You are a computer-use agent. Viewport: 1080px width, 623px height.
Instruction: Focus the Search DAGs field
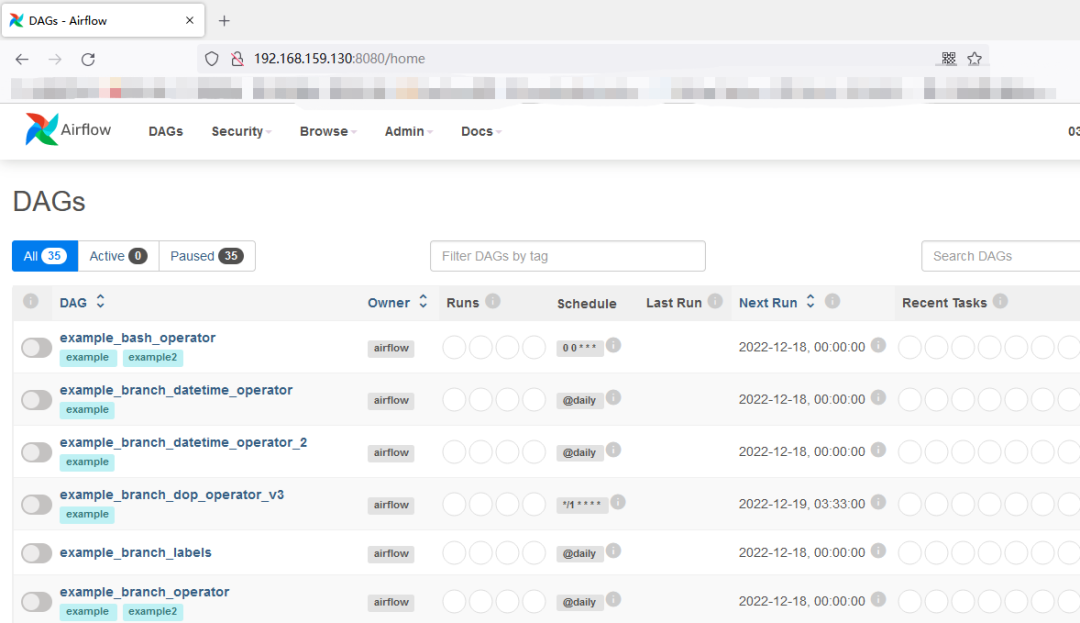point(1001,256)
